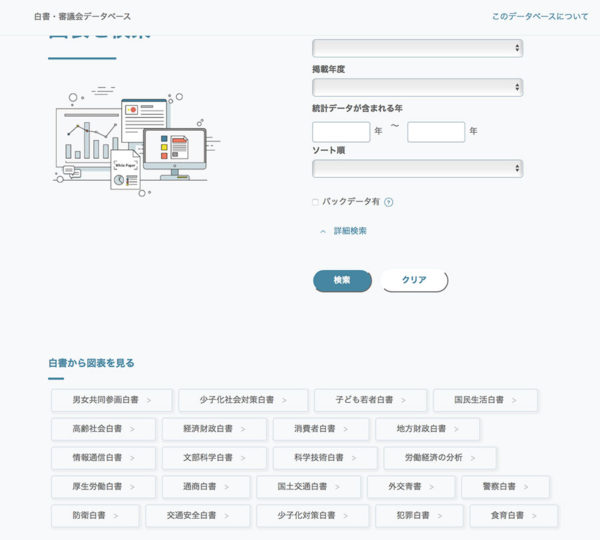Click the start year input field
This screenshot has width=600, height=540.
(341, 131)
